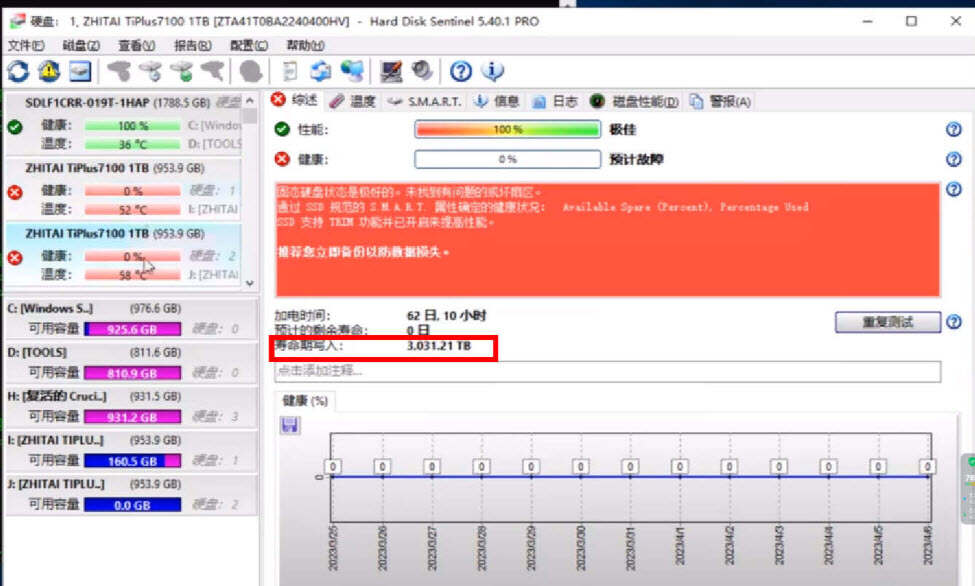Click the help (?) icon beside 性能 row
975x586 pixels.
953,129
